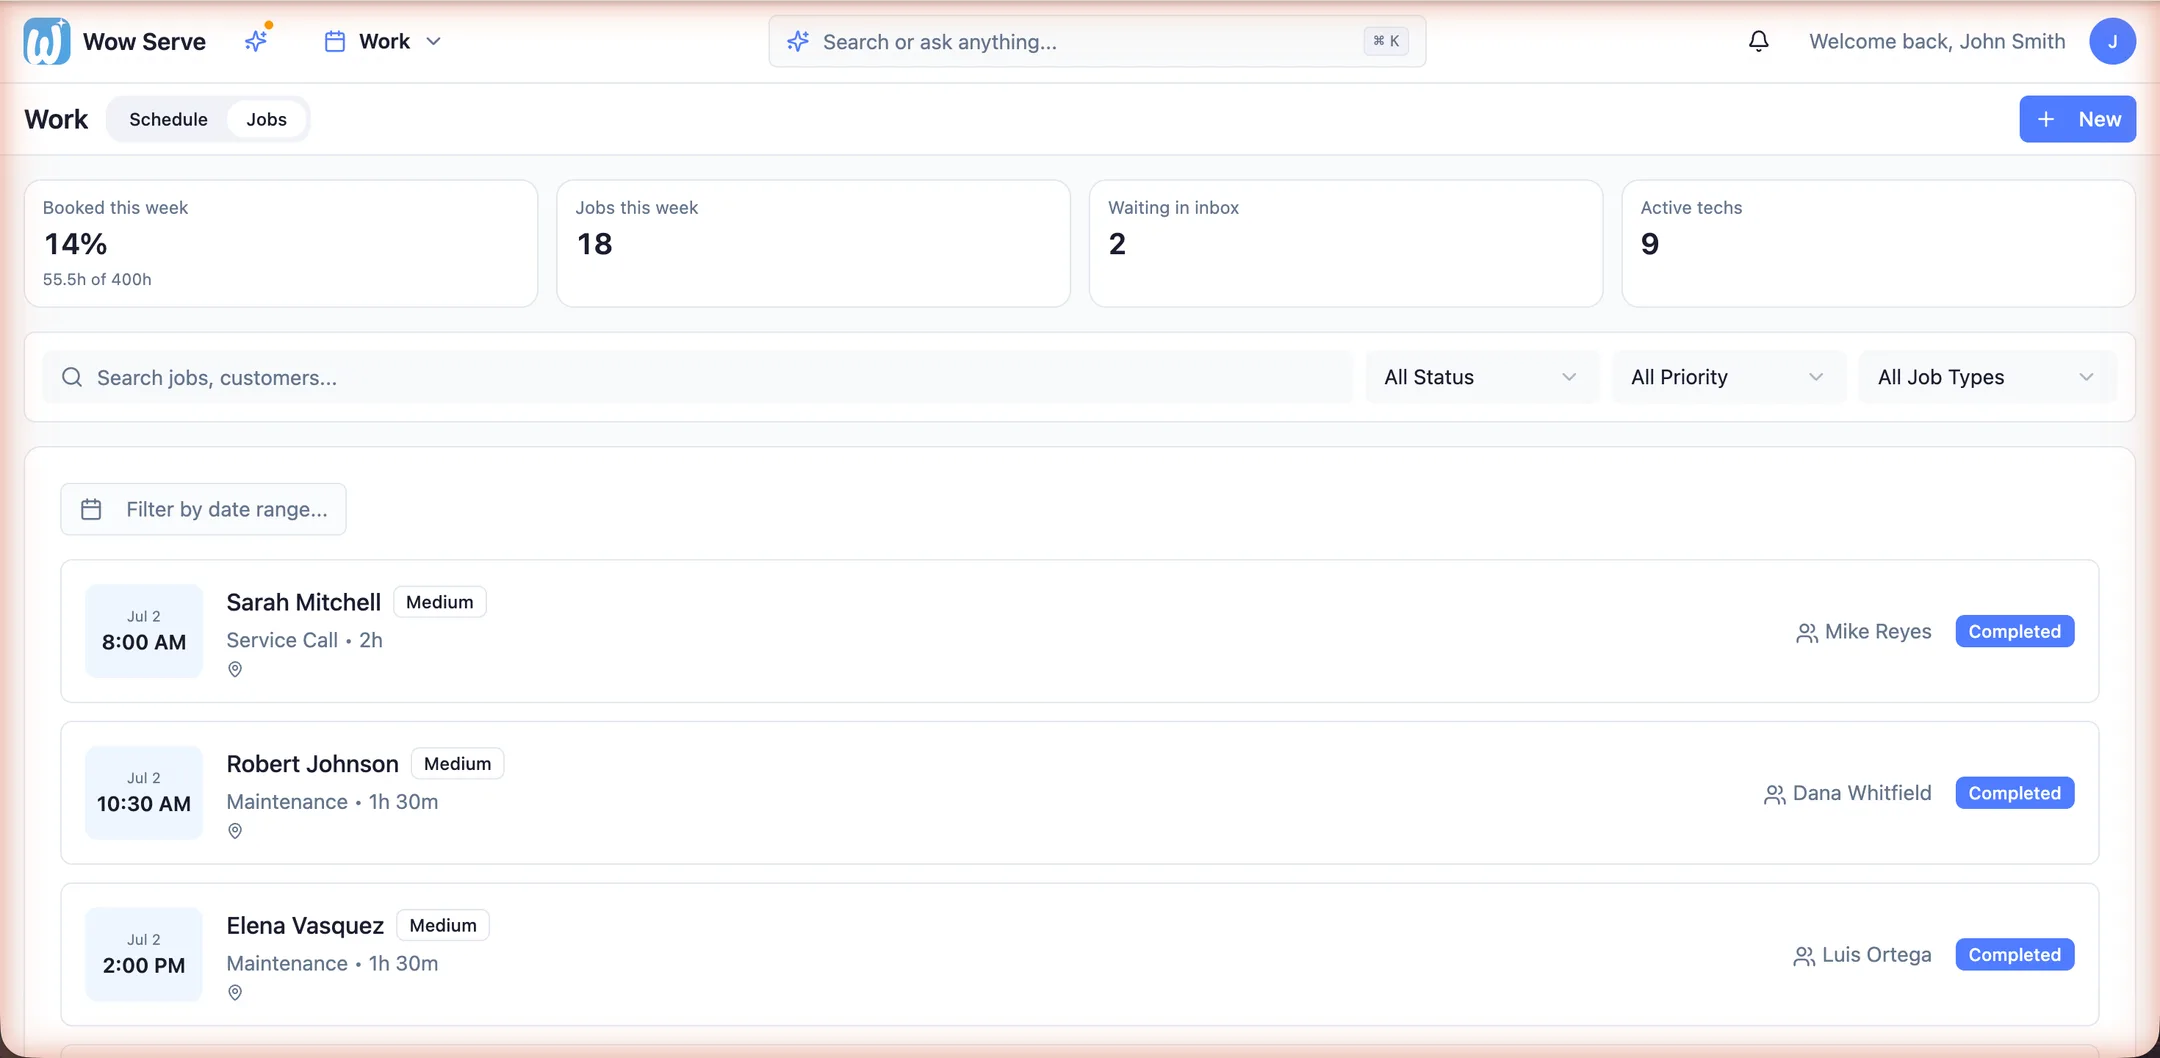Screen dimensions: 2160x1058
Task: Click Medium priority tag on Robert Johnson
Action: [x=457, y=764]
